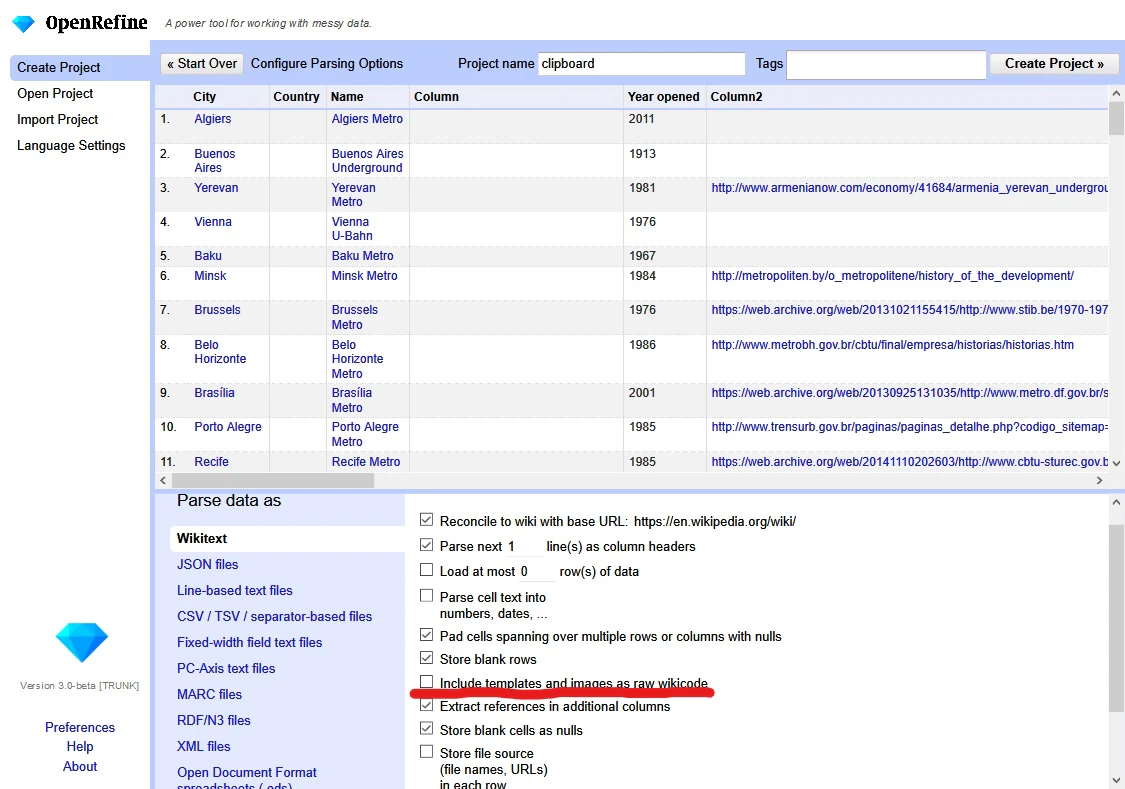Enable Store file source in each row checkbox

(x=426, y=752)
